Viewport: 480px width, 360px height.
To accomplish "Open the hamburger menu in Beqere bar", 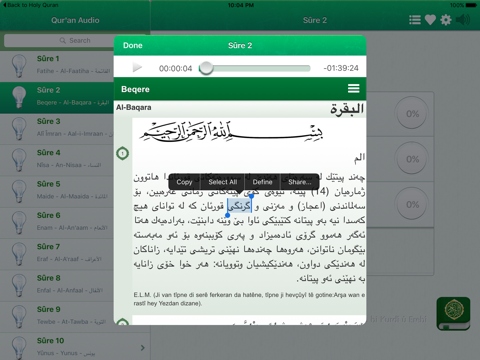I will [353, 89].
